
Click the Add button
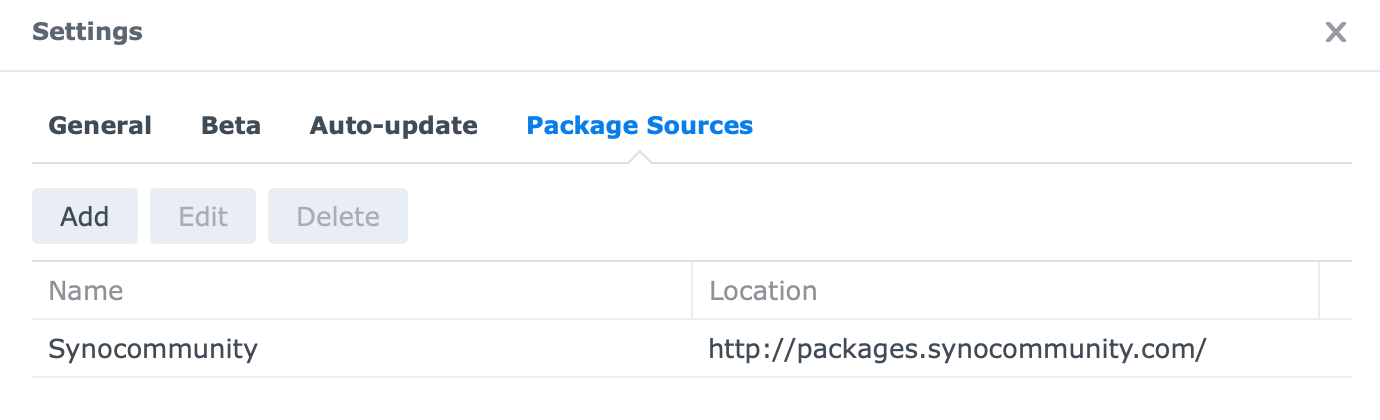85,216
